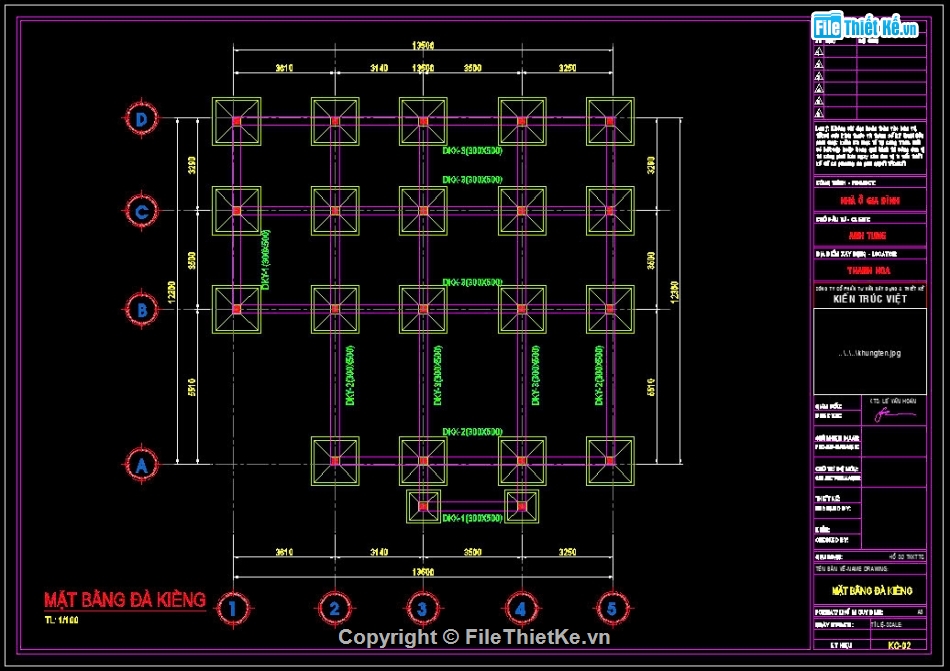Click the "3200" dimension left of the plan

point(192,165)
